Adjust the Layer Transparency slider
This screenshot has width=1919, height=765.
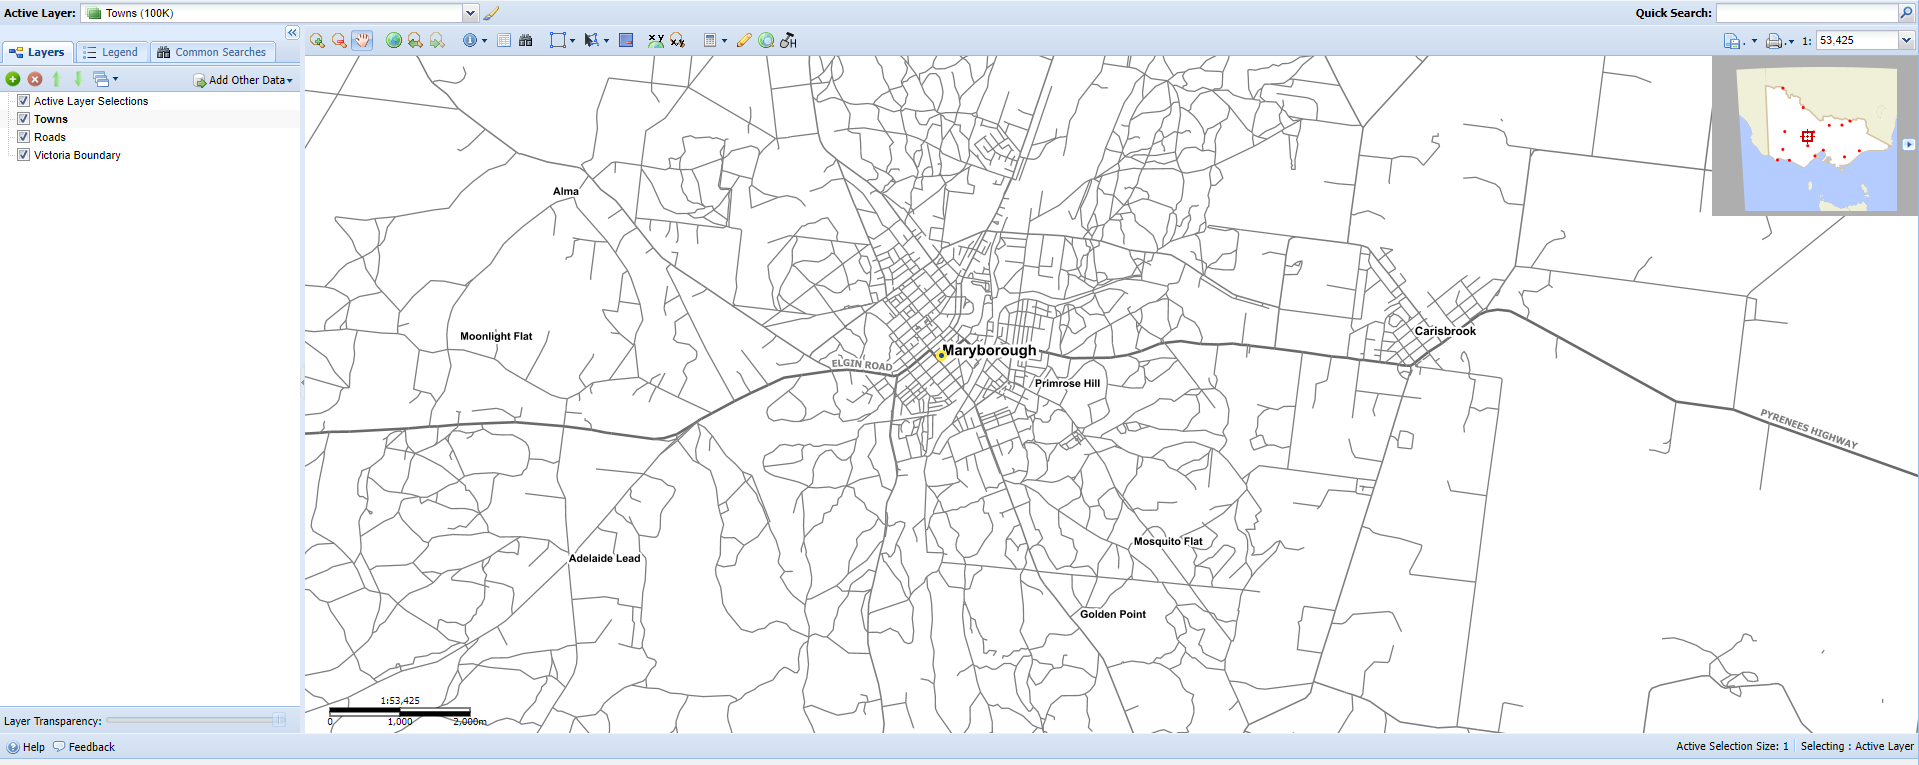[x=279, y=720]
